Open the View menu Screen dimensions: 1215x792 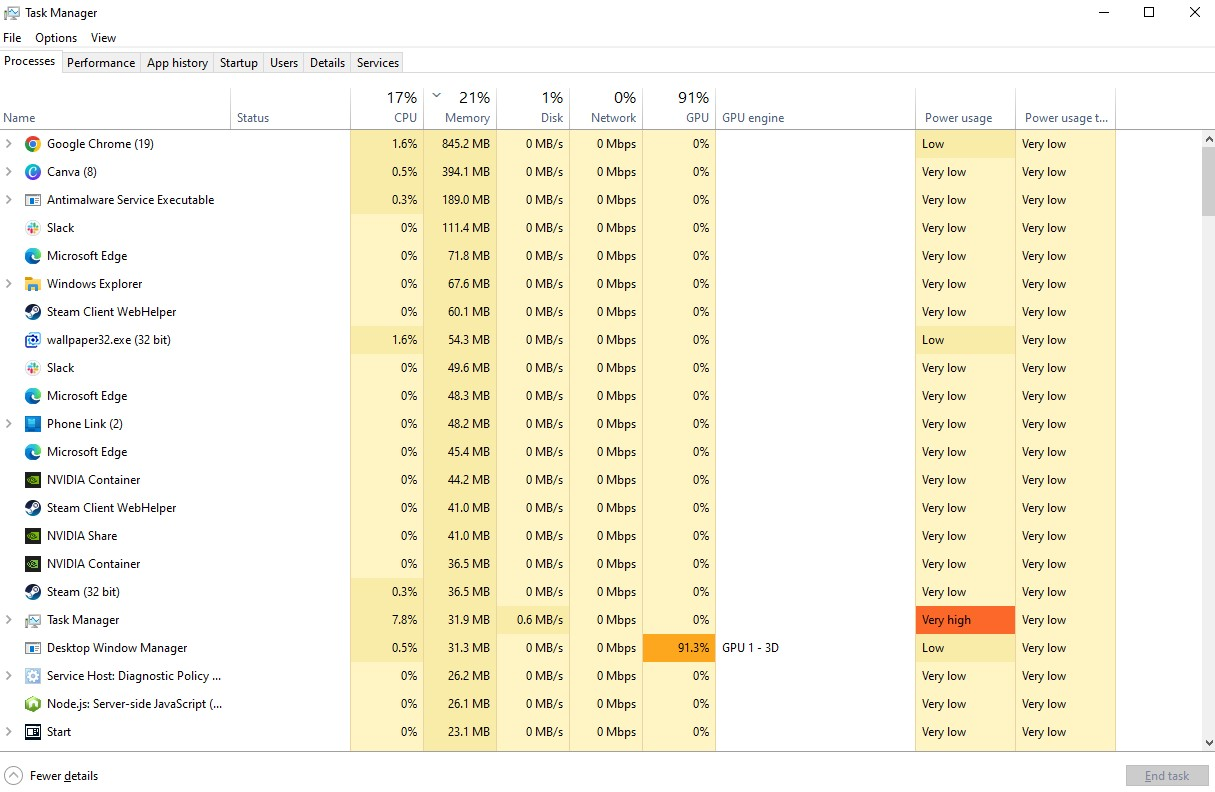pyautogui.click(x=104, y=38)
